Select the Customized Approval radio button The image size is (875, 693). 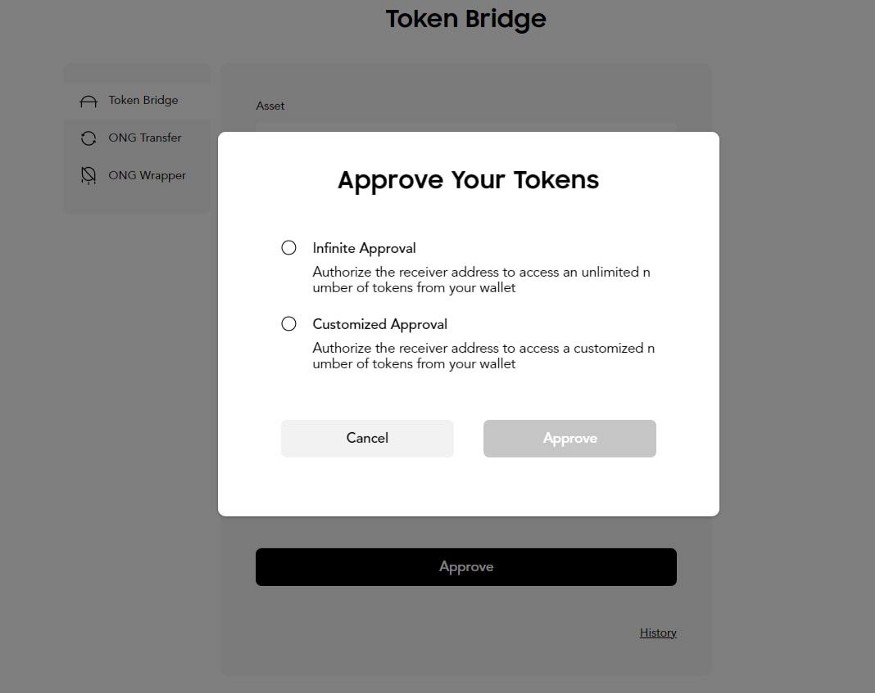[x=289, y=324]
